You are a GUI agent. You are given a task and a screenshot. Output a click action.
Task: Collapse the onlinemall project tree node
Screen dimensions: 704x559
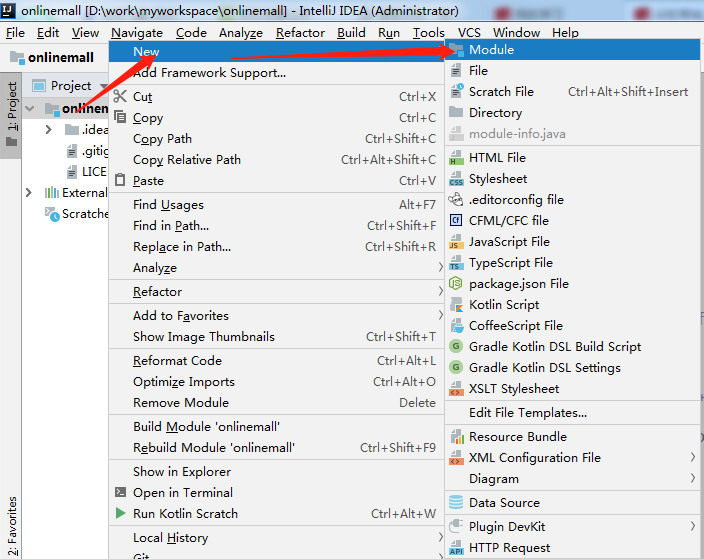(30, 108)
